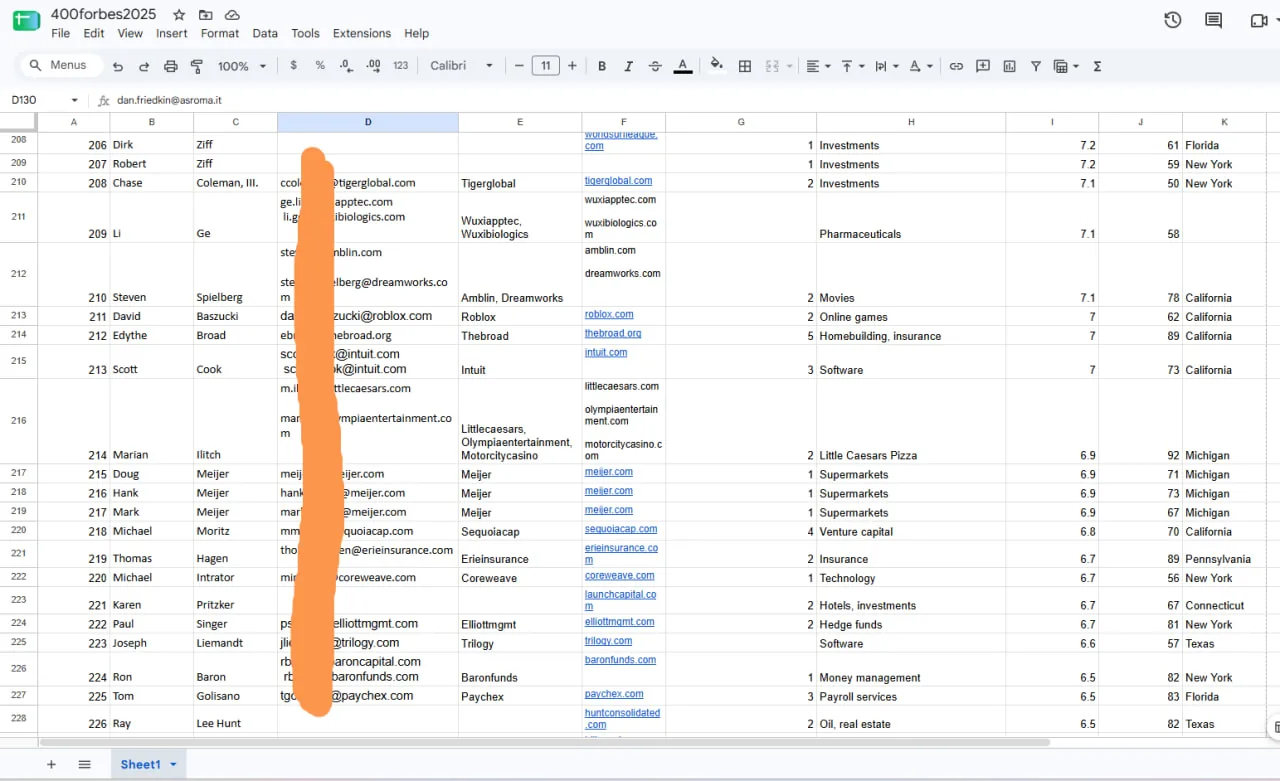This screenshot has width=1280, height=781.
Task: Increase decimal places
Action: click(373, 66)
